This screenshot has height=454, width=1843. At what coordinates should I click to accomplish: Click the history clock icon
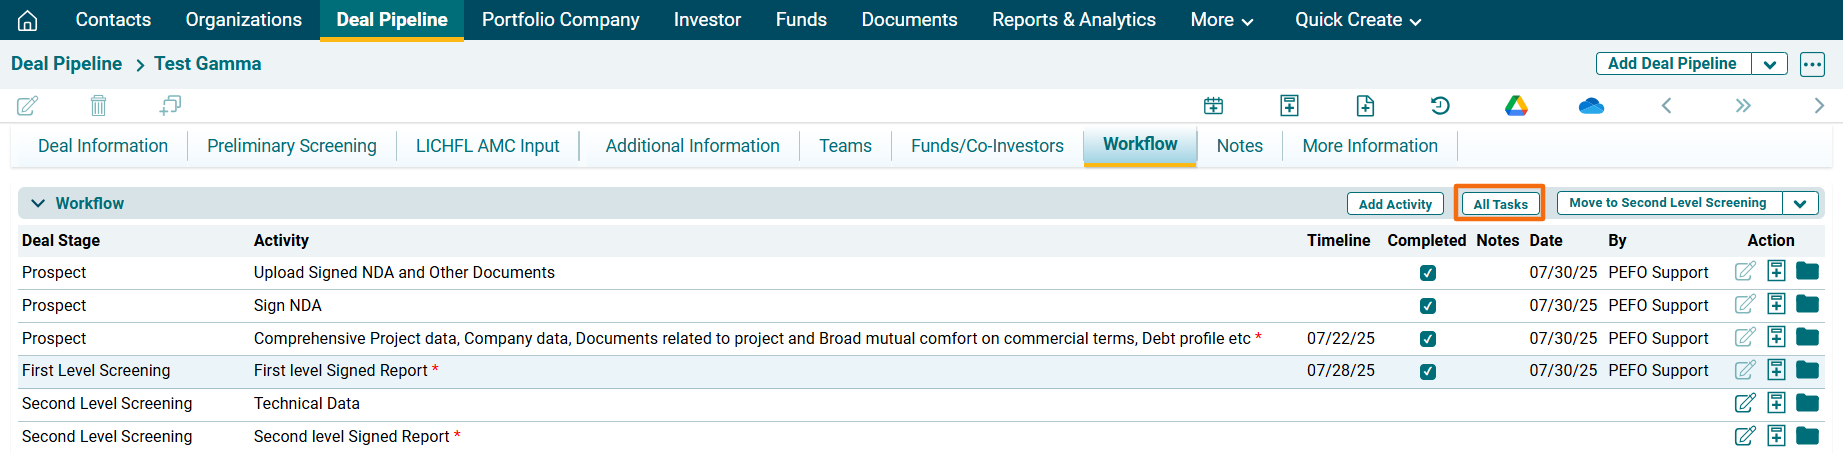pyautogui.click(x=1440, y=105)
